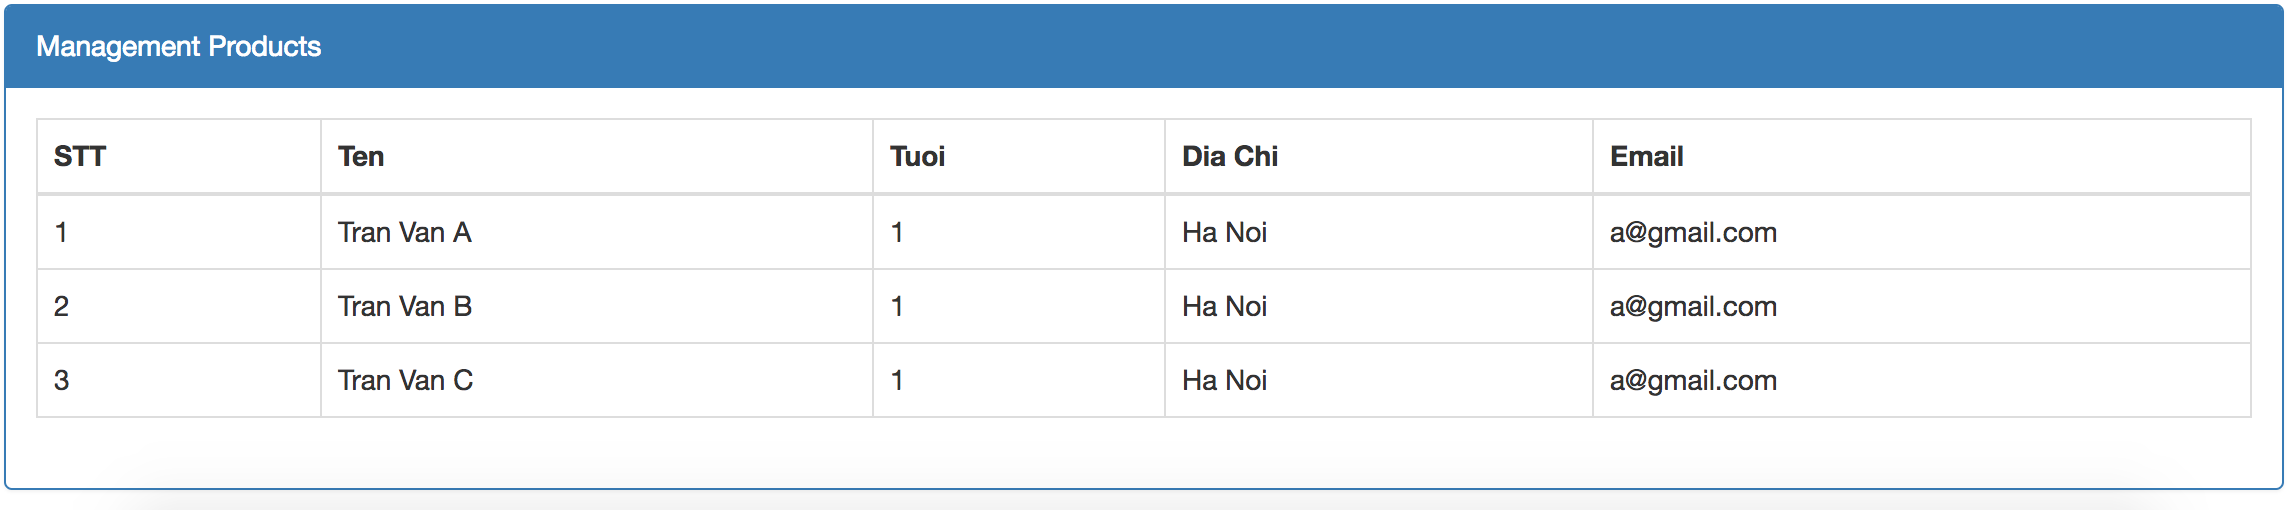Click the Tuoi value in Tran Van C's row
2294x510 pixels.
(x=897, y=381)
